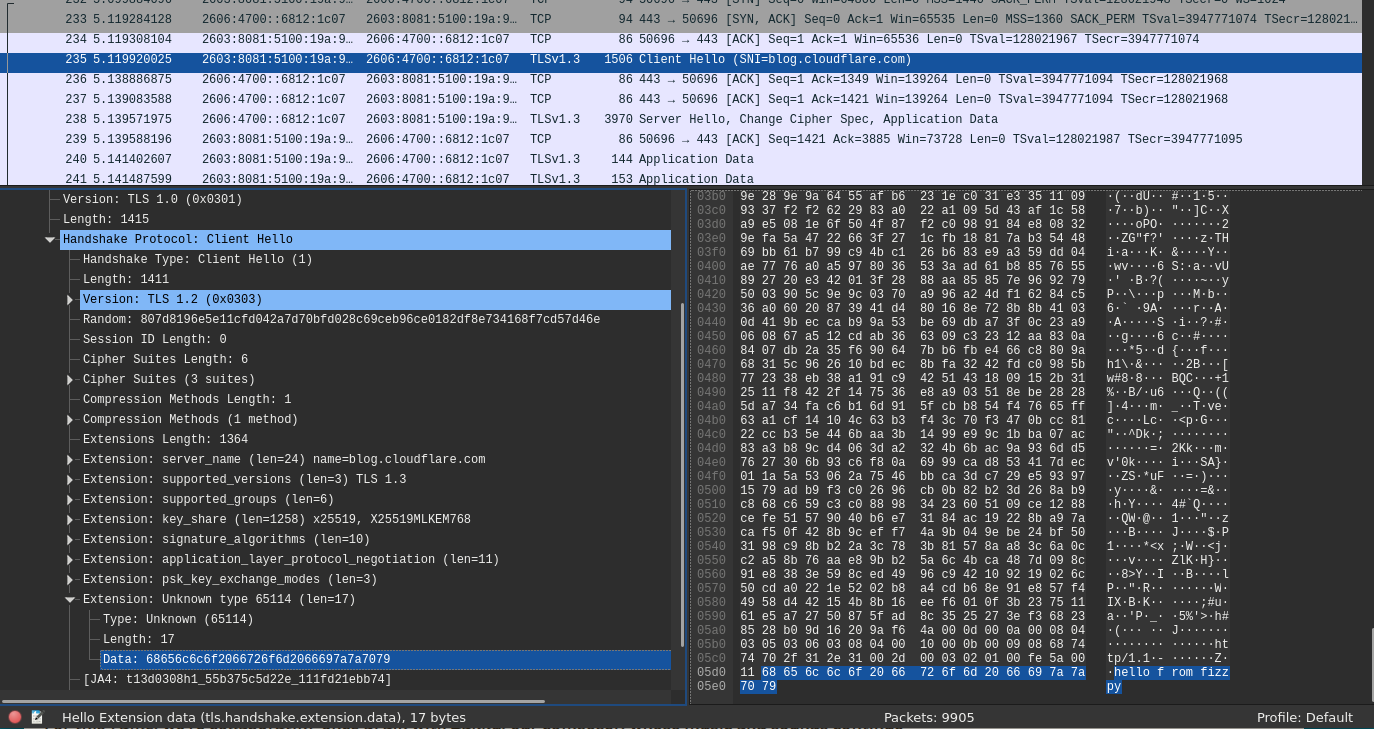Collapse Extension: Unknown type 65114 node

coord(70,600)
